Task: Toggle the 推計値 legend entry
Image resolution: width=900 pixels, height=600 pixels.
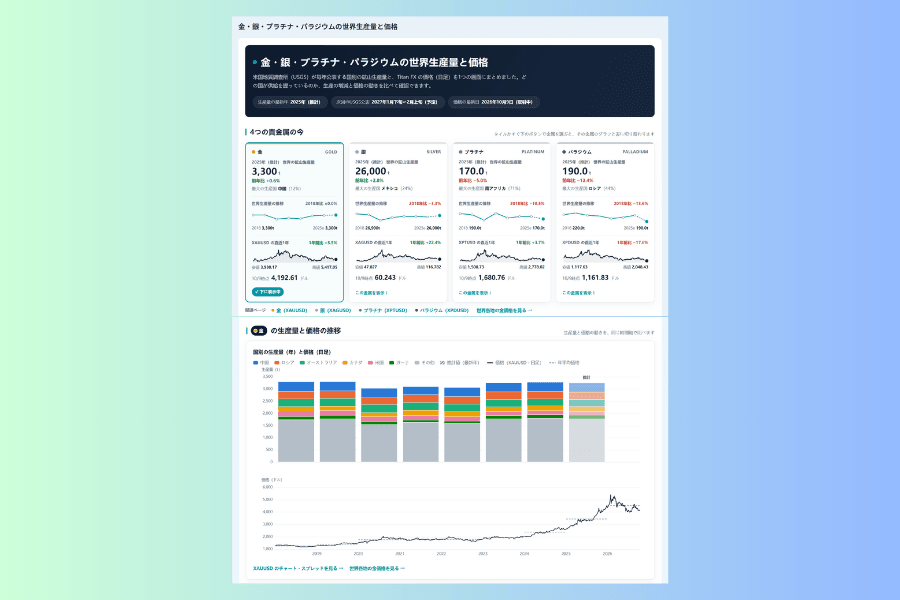Action: coord(459,363)
